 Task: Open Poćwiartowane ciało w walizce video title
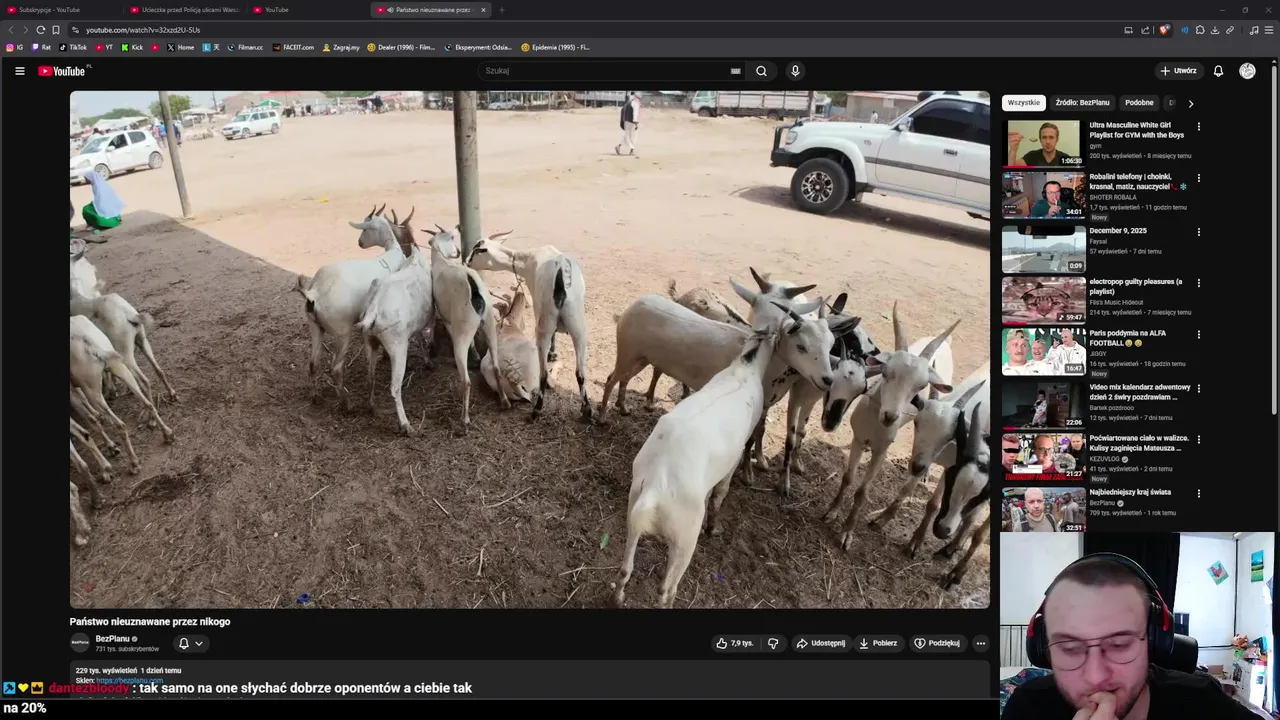point(1139,443)
